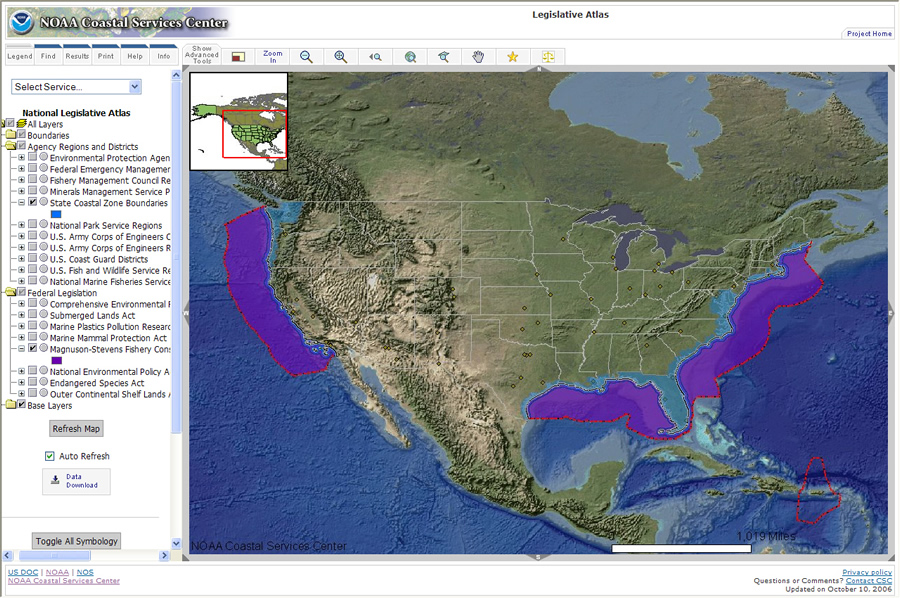
Task: Expand the Federal Emergency Management layer
Action: 21,169
